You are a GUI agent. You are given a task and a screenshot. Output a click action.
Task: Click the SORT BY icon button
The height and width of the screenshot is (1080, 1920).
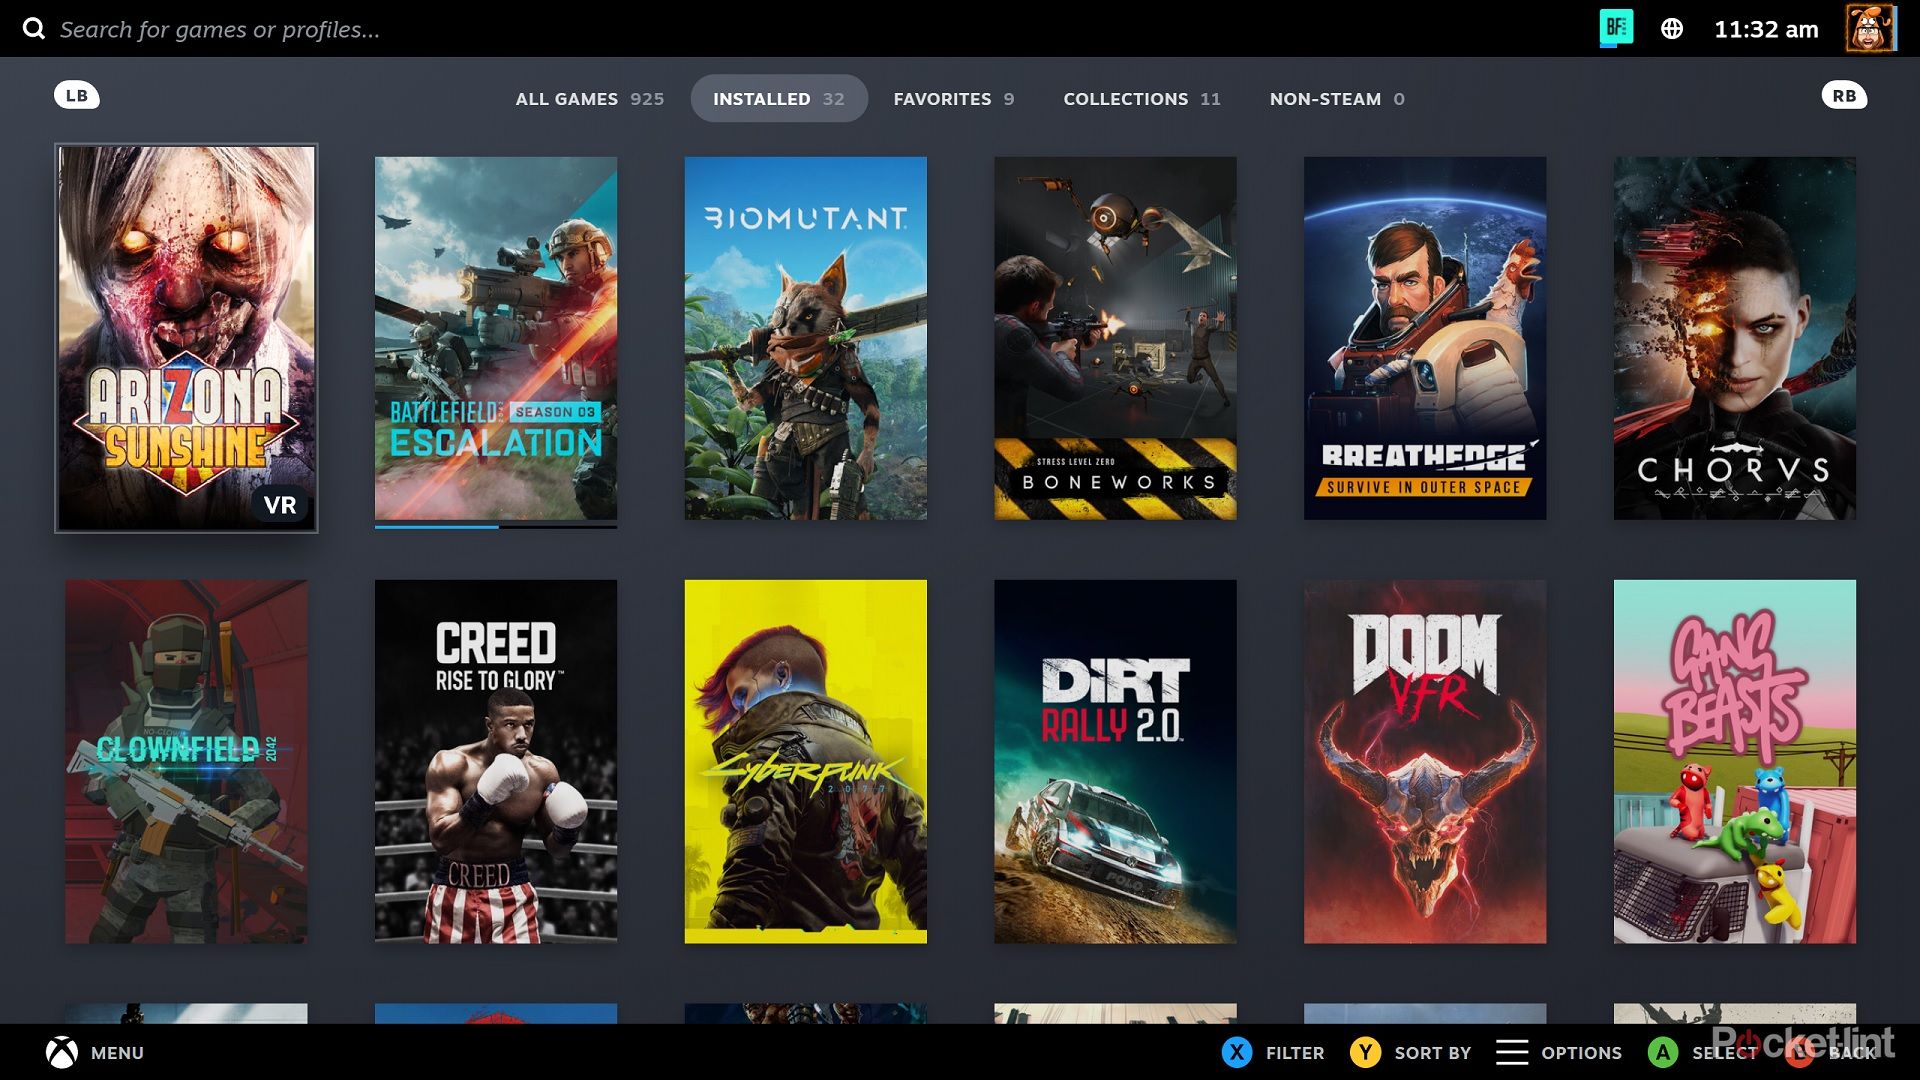tap(1365, 1052)
